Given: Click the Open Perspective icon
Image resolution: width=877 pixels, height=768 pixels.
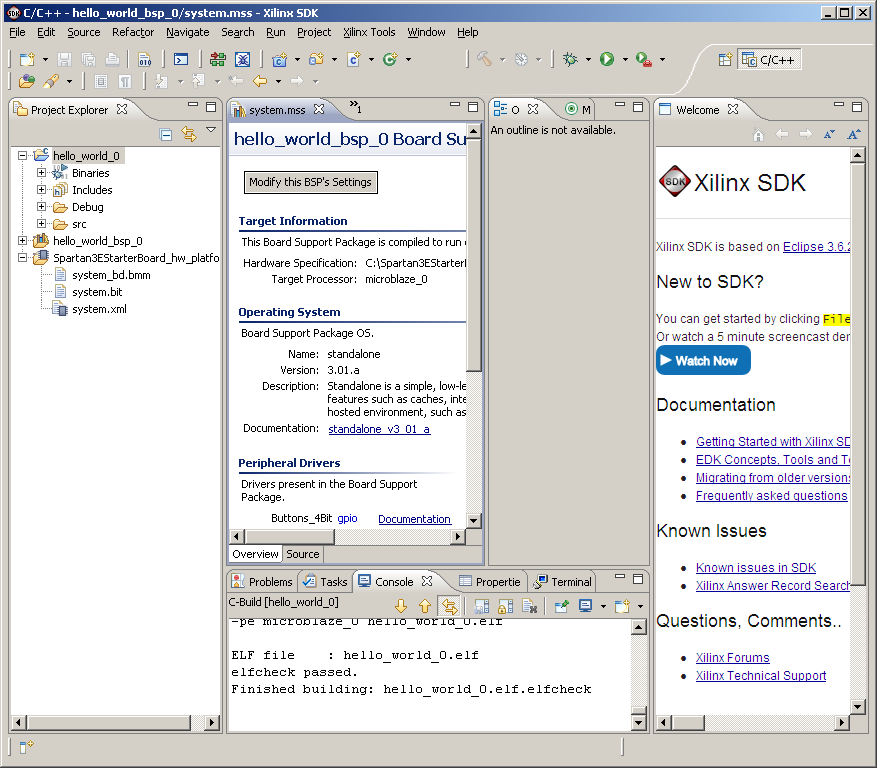Looking at the screenshot, I should pos(725,59).
